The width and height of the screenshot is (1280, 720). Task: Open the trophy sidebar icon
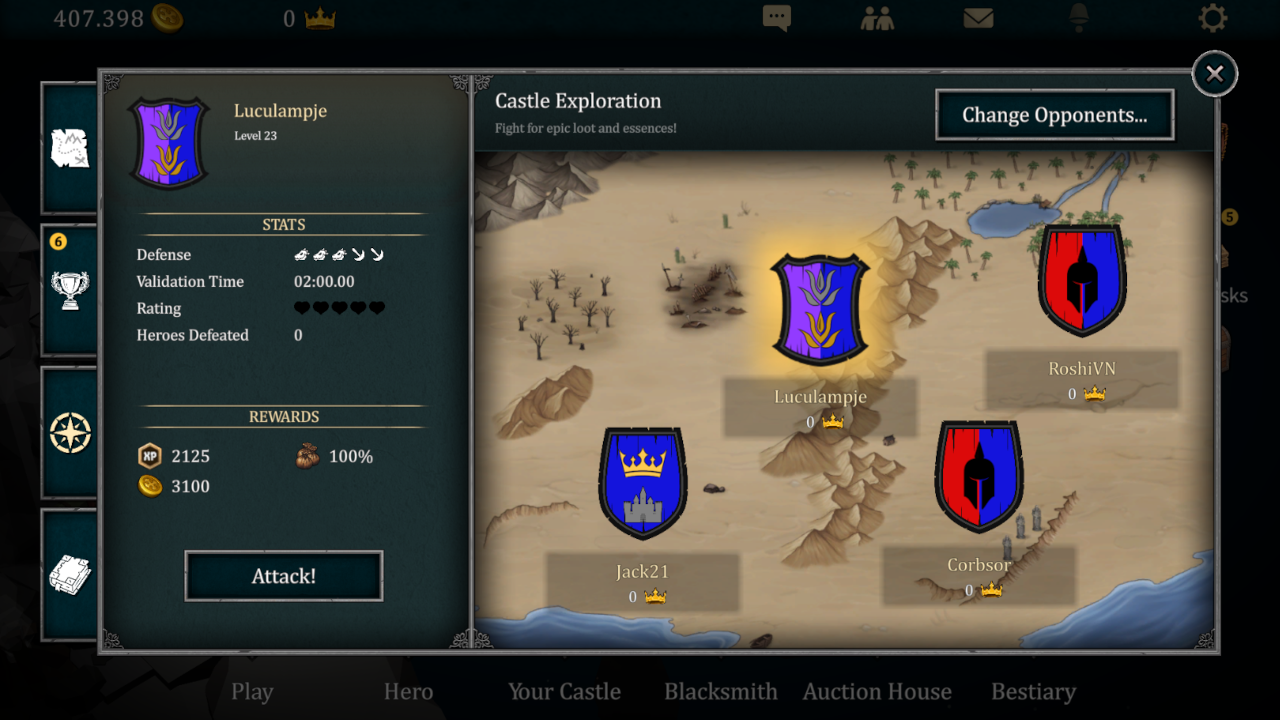70,290
